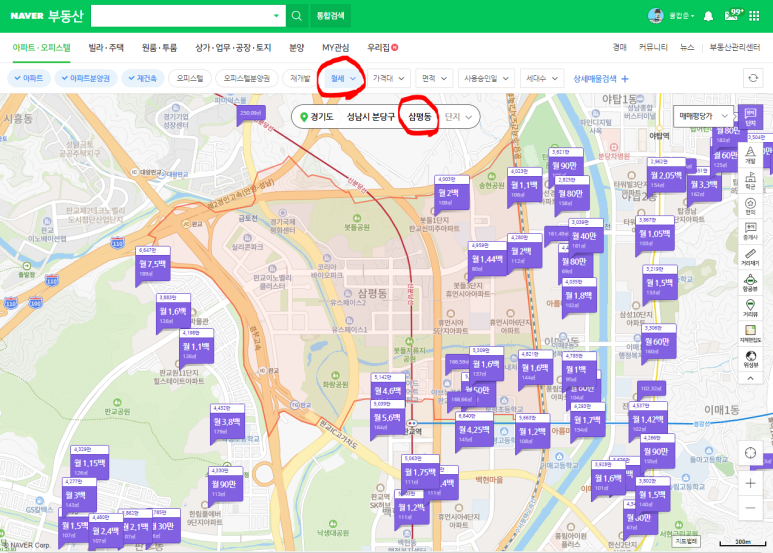Screen dimensions: 773x553
Task: Switch to 위성뷰 satellite view
Action: click(x=750, y=359)
